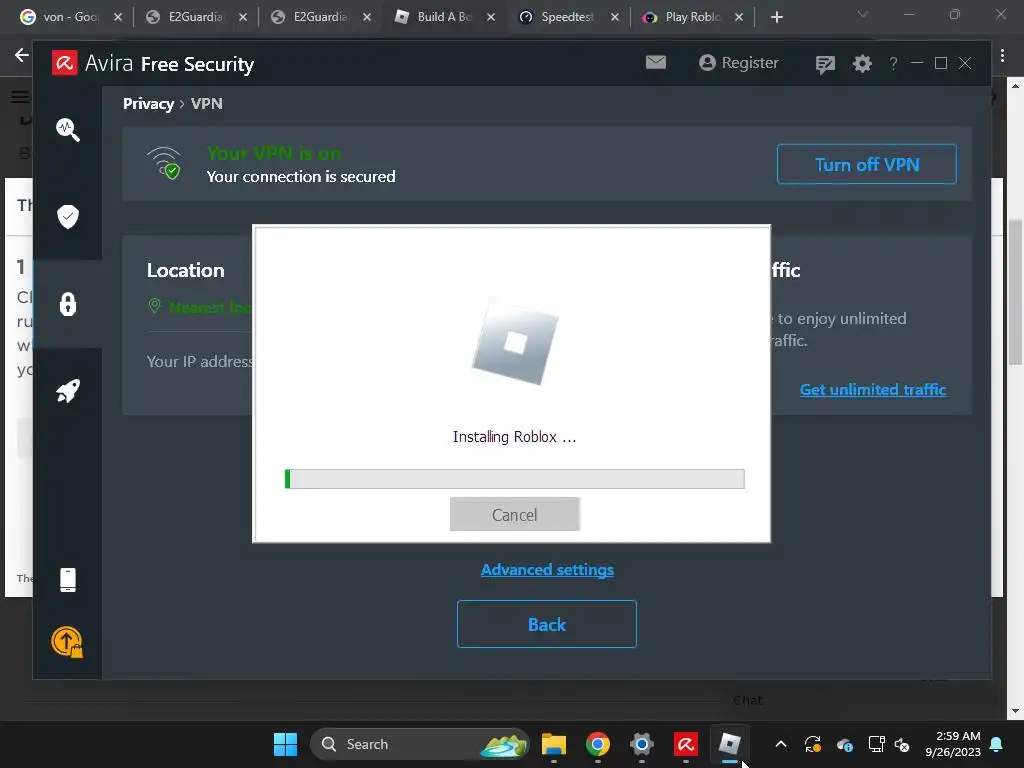Click the location pin icon
This screenshot has height=768, width=1024.
(x=155, y=306)
